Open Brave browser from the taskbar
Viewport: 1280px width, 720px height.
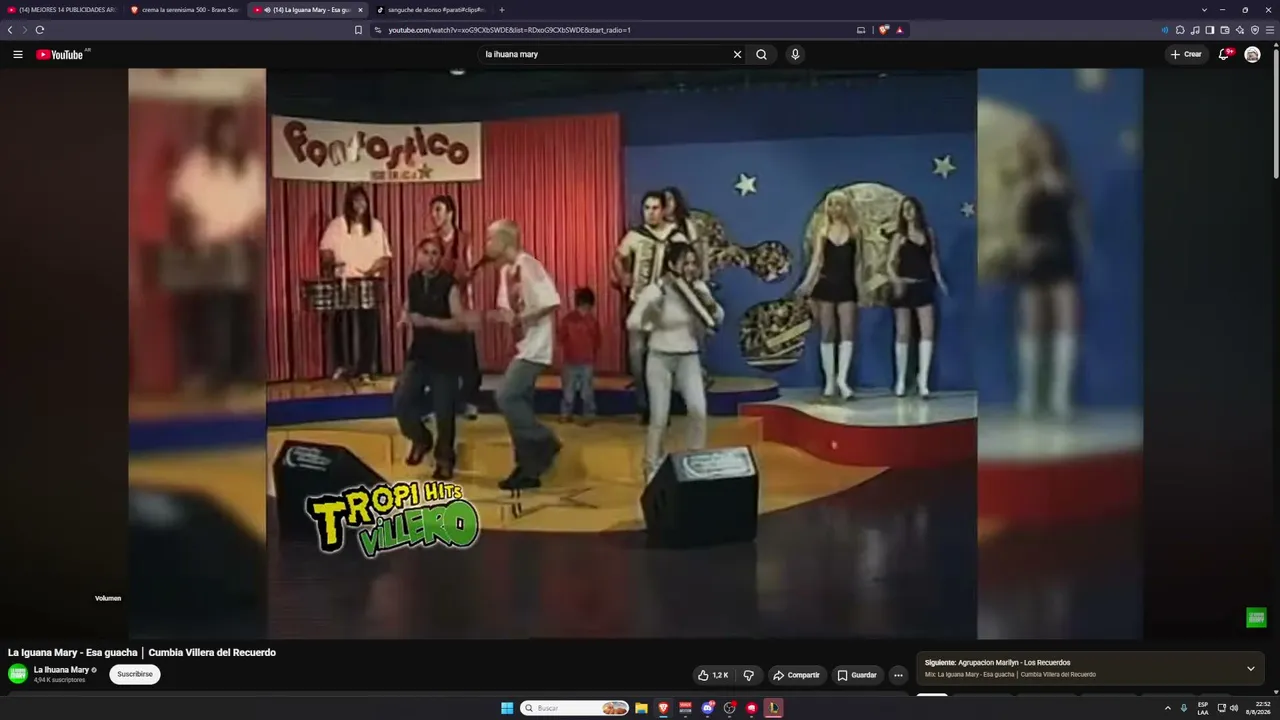[x=663, y=708]
